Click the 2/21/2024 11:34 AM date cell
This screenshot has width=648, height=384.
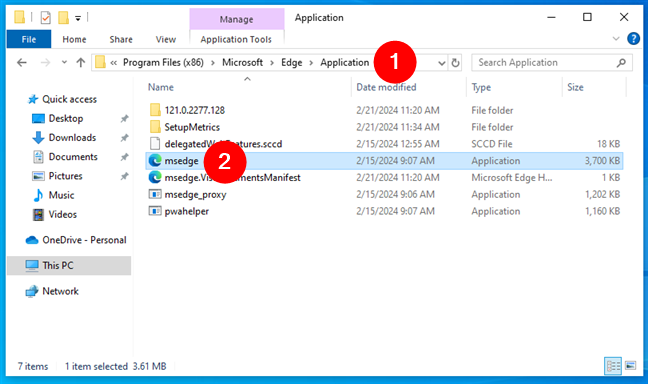pos(398,127)
